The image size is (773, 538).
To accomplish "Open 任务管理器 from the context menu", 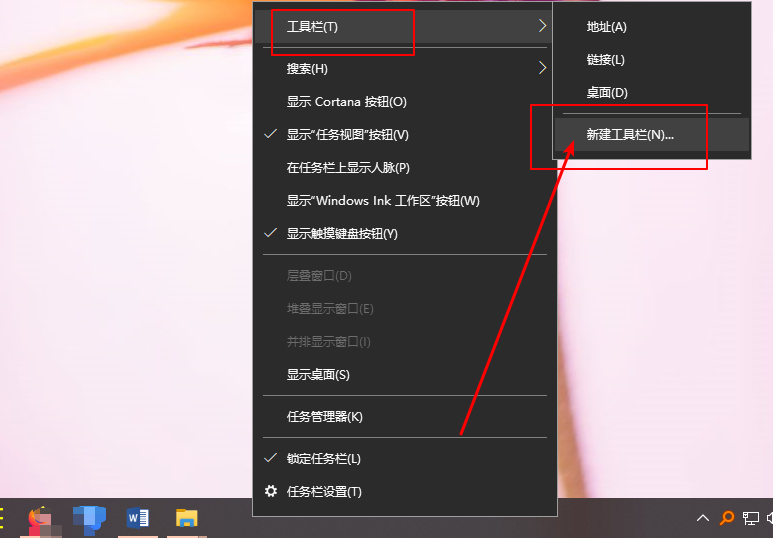I will [324, 417].
